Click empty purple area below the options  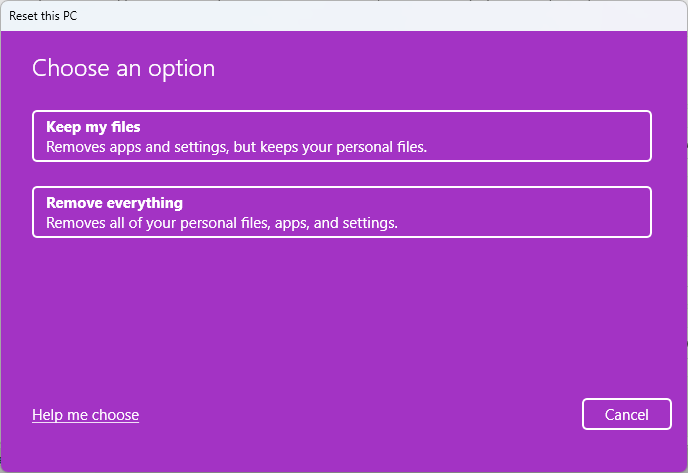coord(341,320)
